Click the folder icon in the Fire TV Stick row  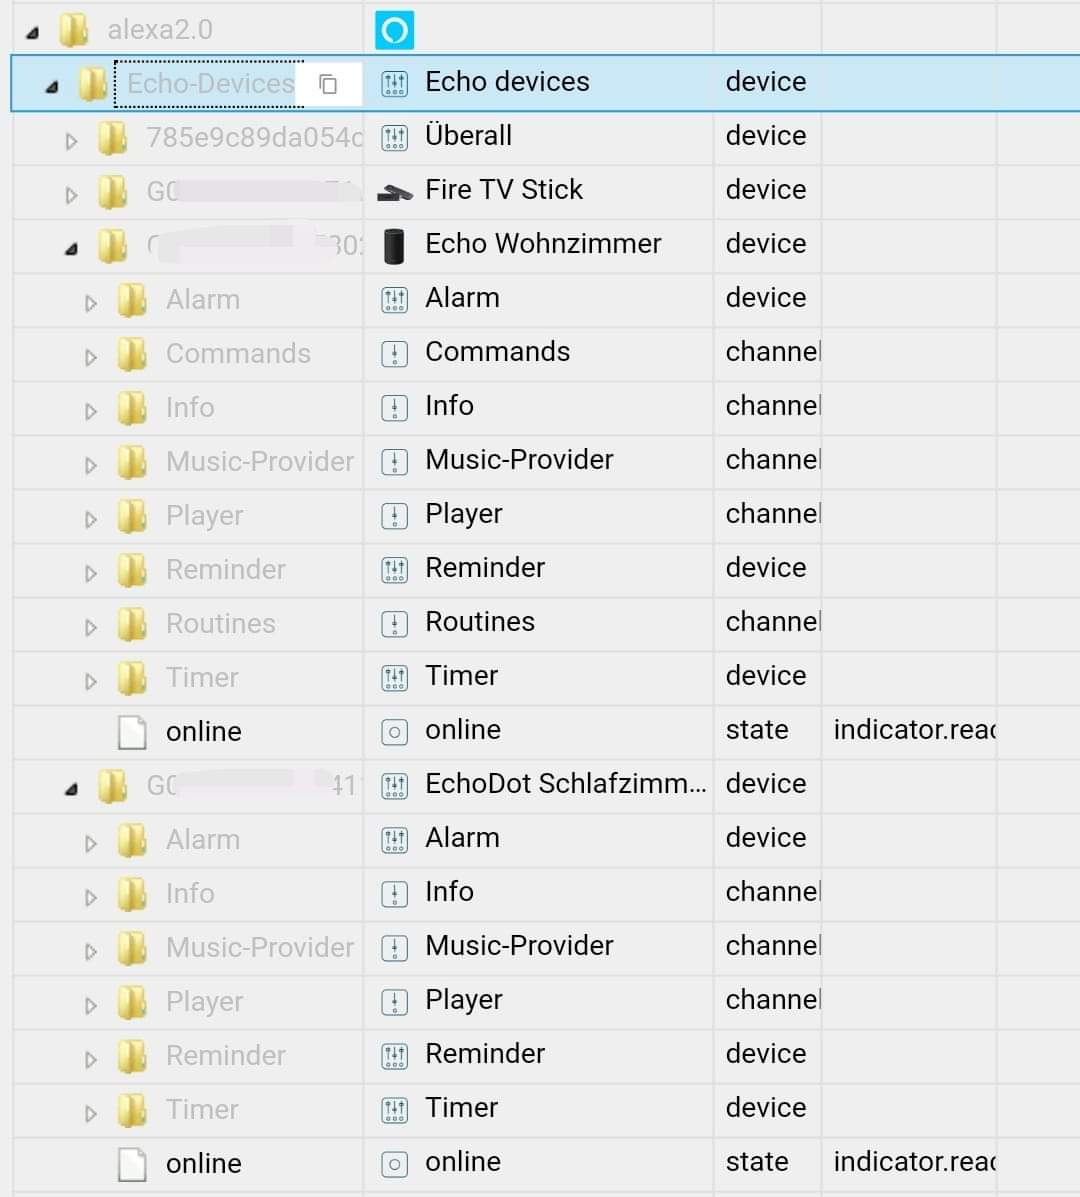click(112, 192)
